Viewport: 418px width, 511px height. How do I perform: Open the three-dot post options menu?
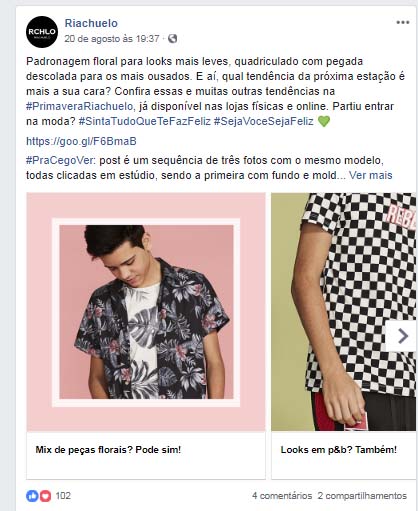click(x=403, y=23)
